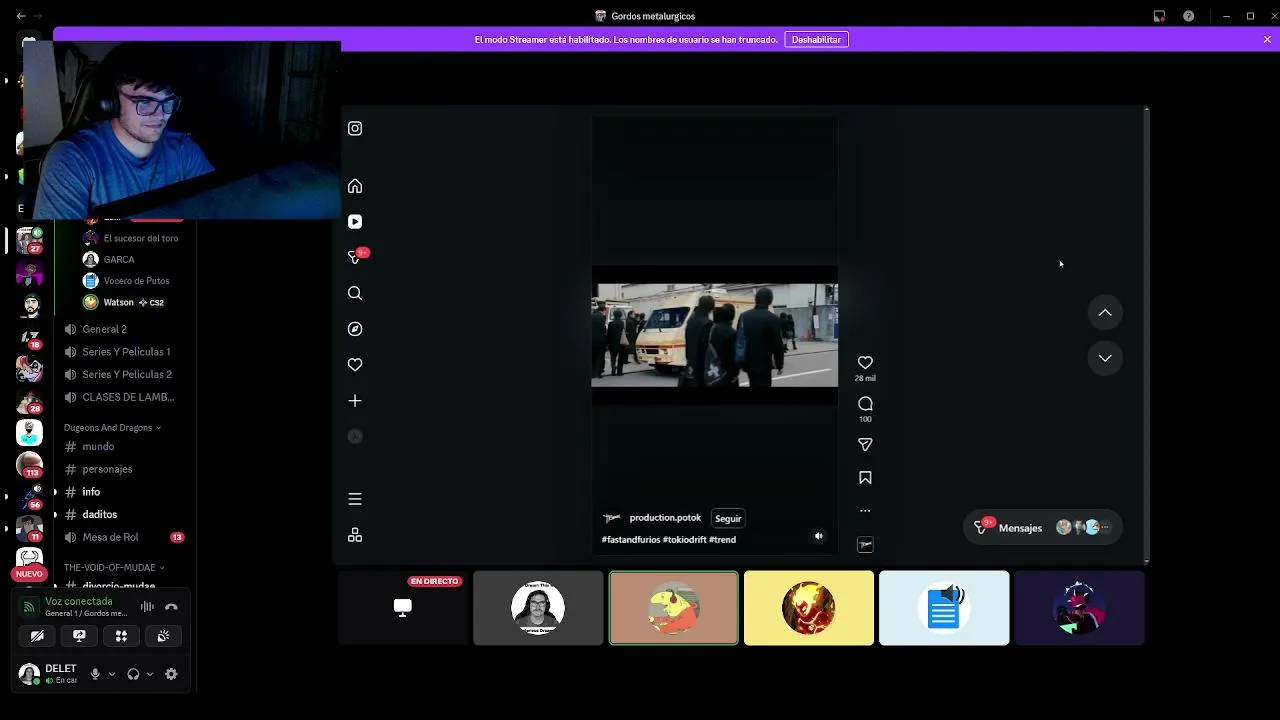Open noise suppression waveform icon
Screen dimensions: 1280x720
[147, 607]
